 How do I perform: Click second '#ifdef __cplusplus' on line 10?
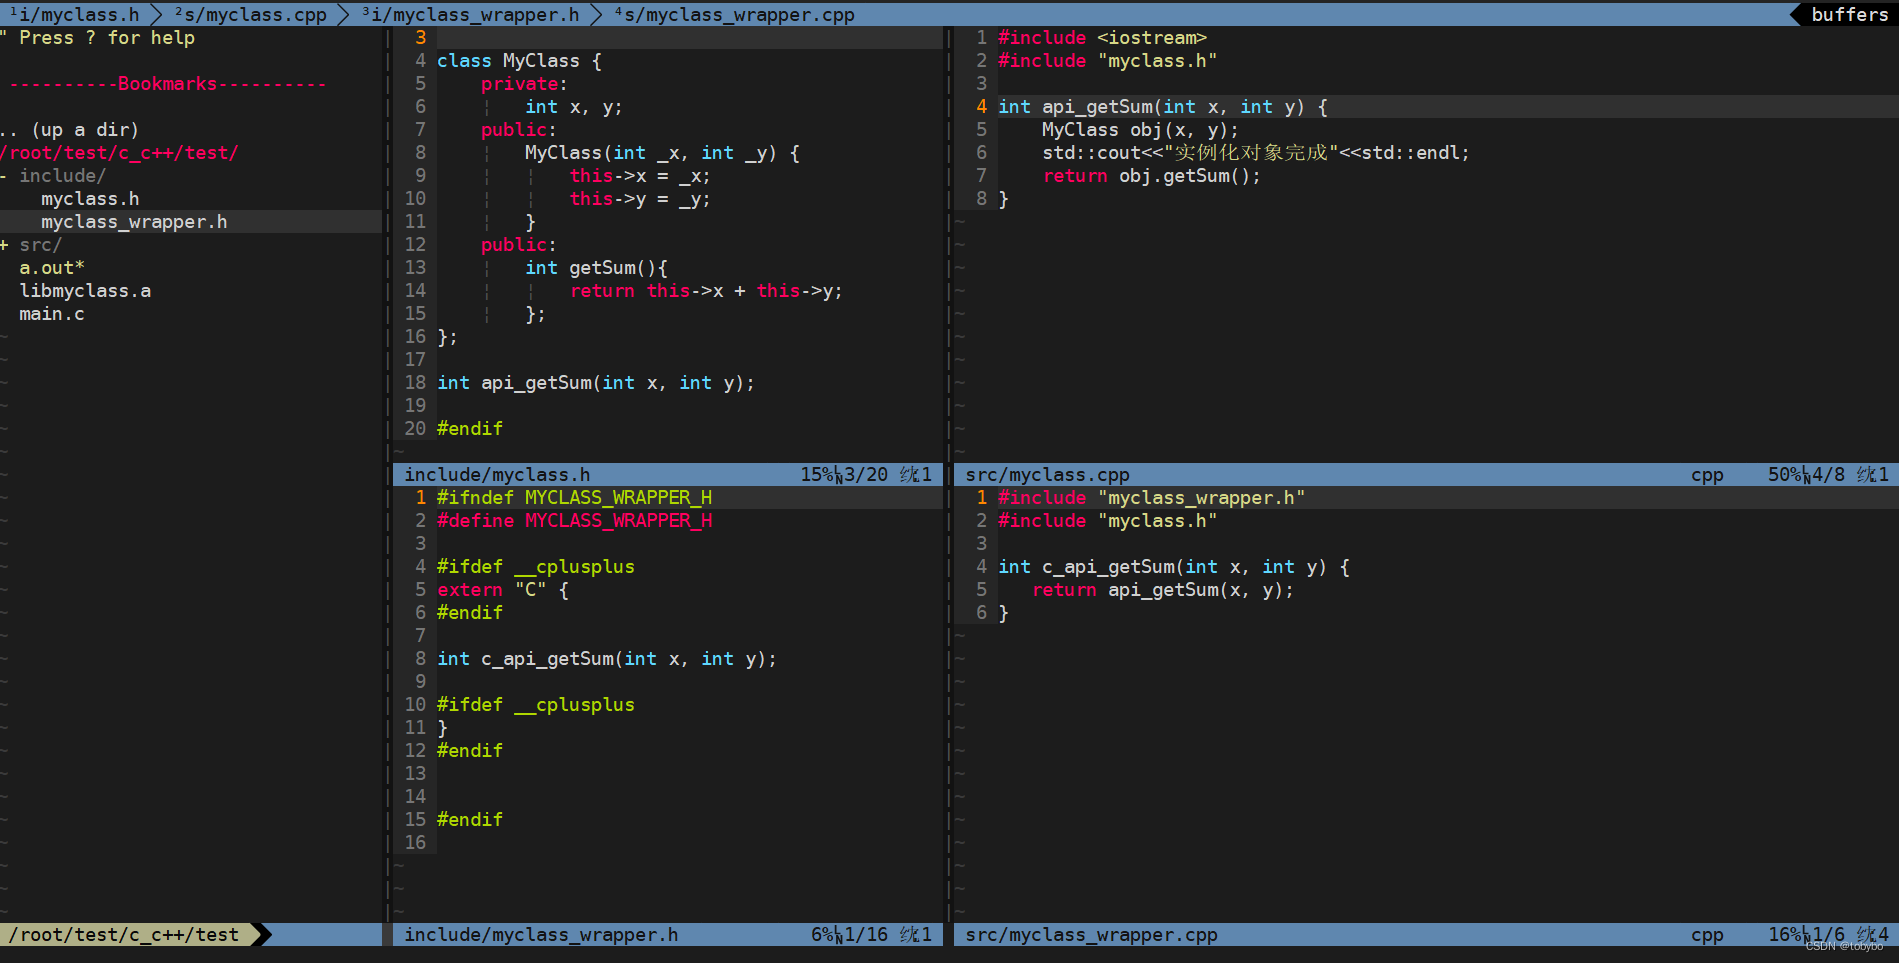[x=535, y=705]
